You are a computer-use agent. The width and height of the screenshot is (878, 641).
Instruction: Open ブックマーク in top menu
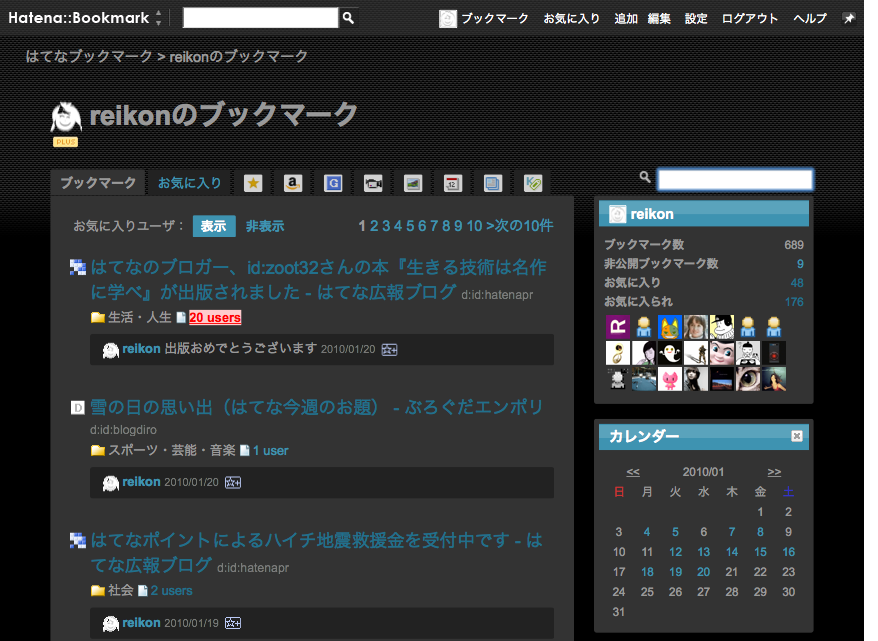(495, 18)
